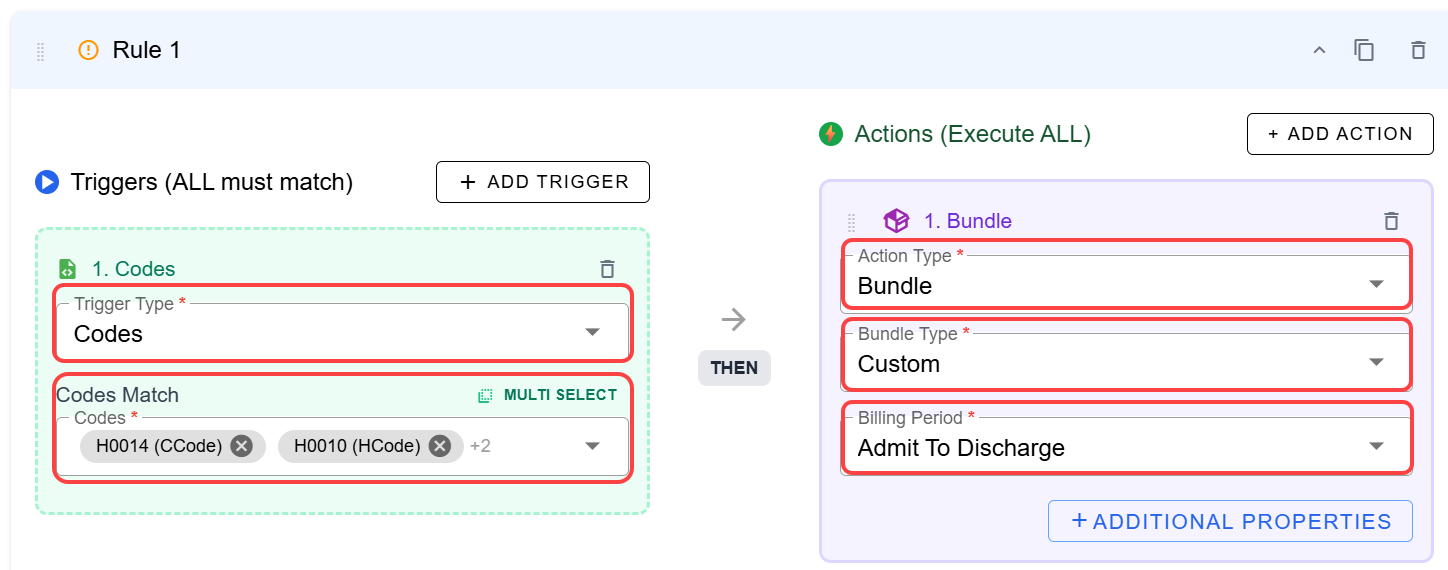Click the +2 more codes indicator
The image size is (1448, 570).
(x=481, y=446)
